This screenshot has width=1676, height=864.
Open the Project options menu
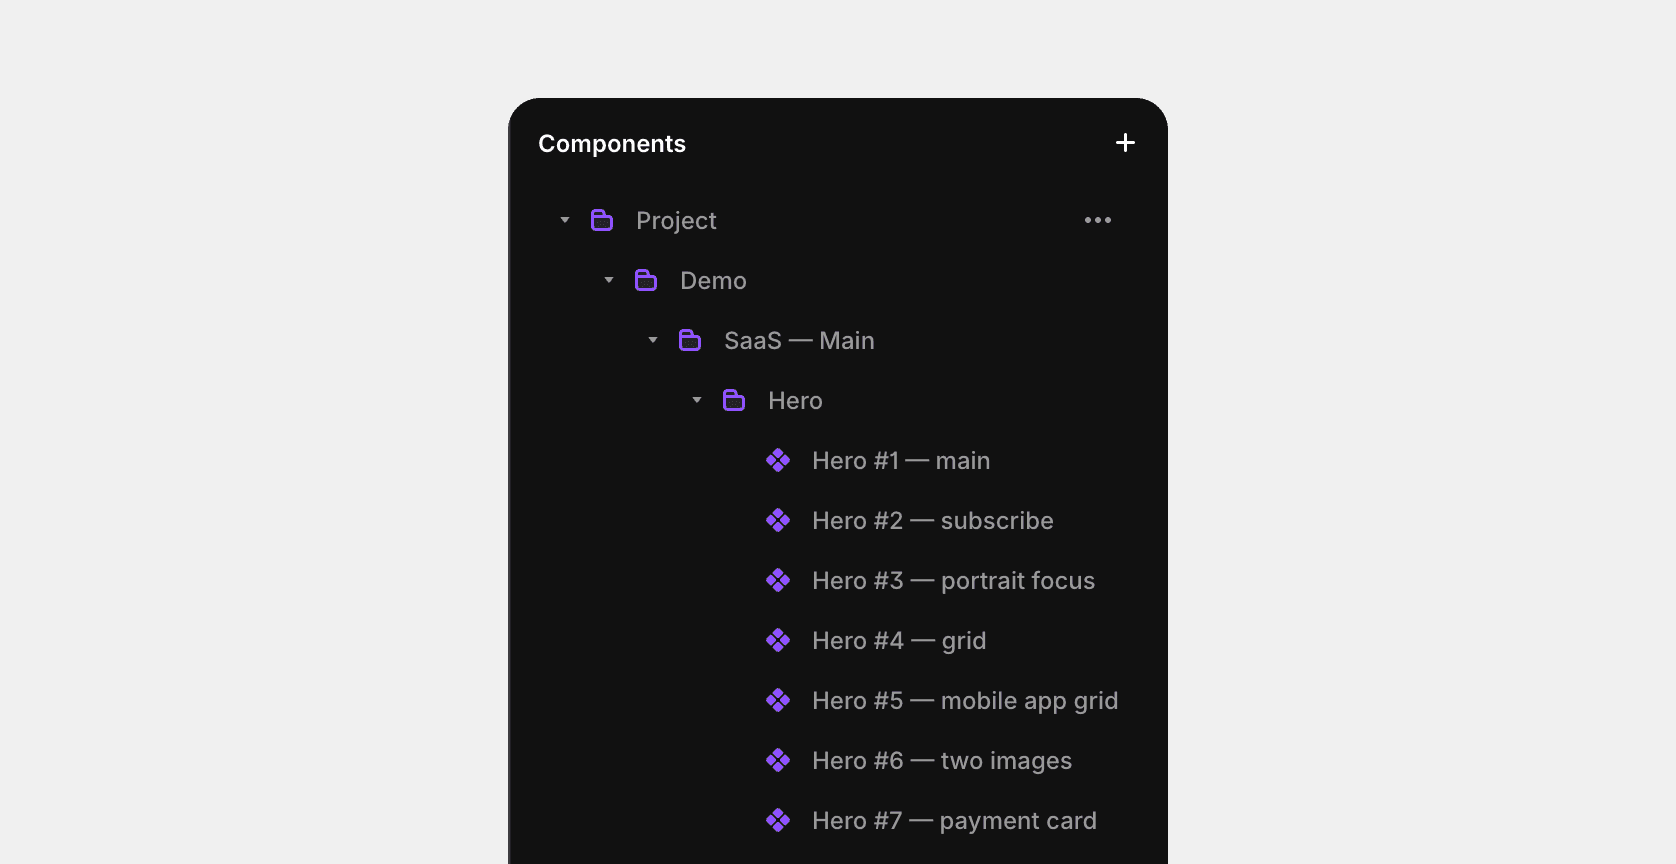click(1098, 220)
